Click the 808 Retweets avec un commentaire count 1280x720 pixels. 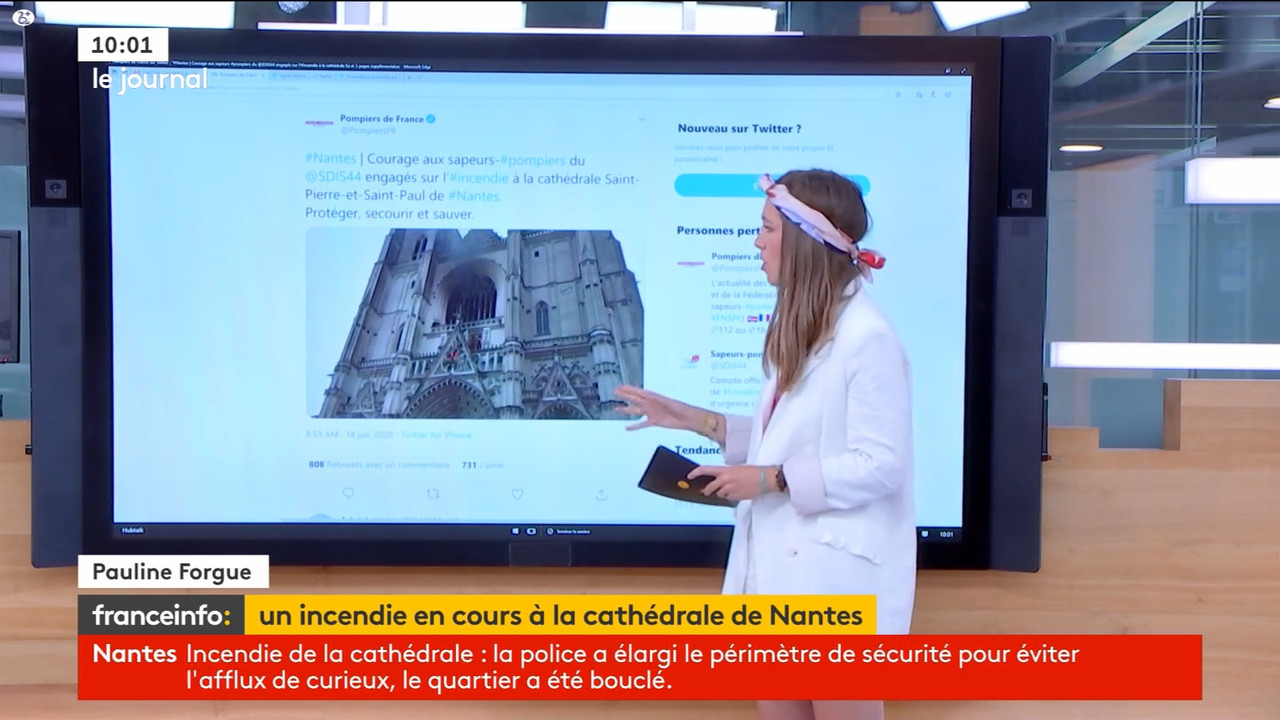point(379,465)
